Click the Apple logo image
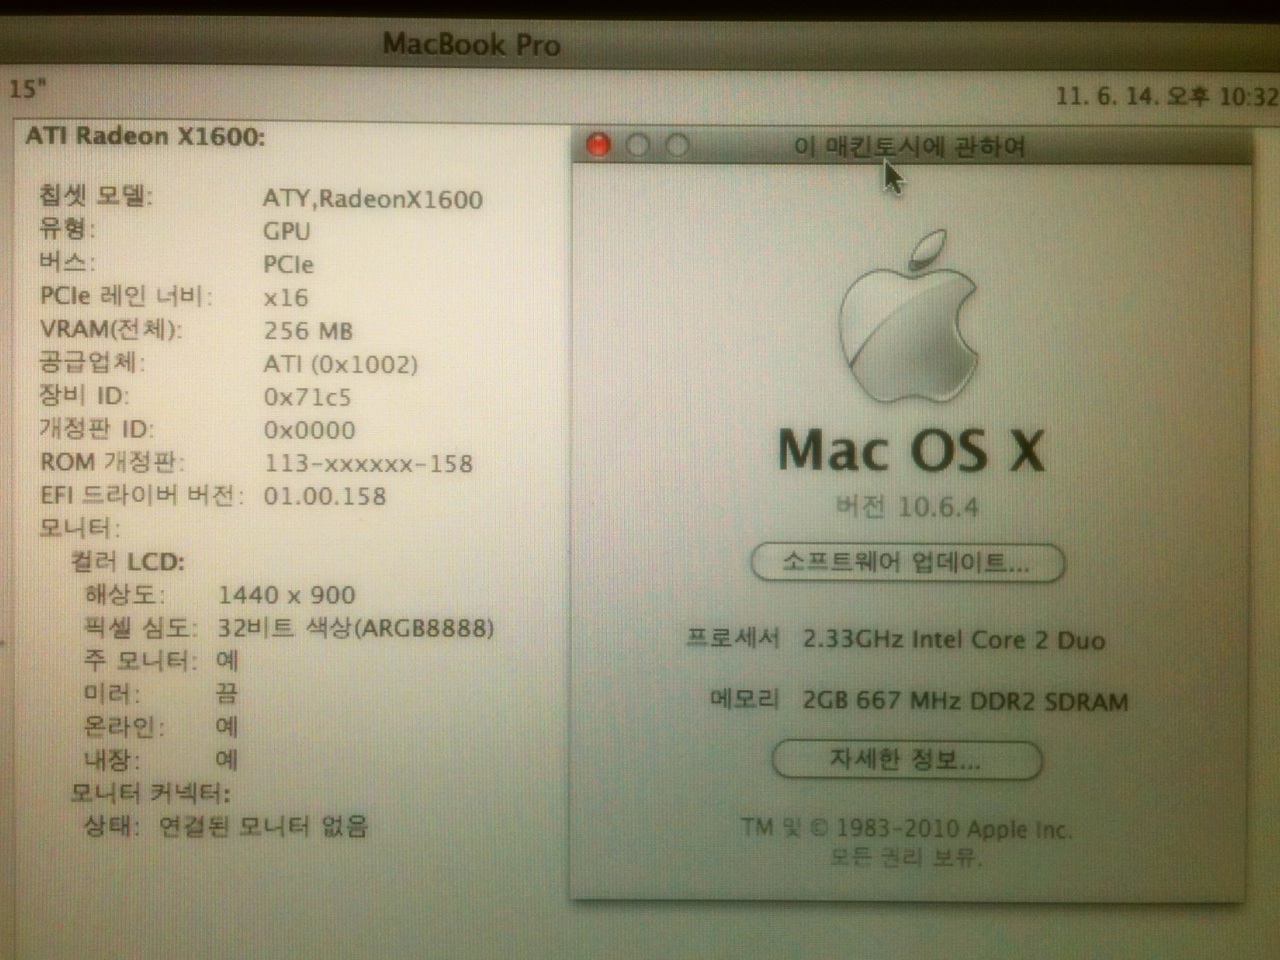Screen dimensions: 1280x960 (x=908, y=318)
